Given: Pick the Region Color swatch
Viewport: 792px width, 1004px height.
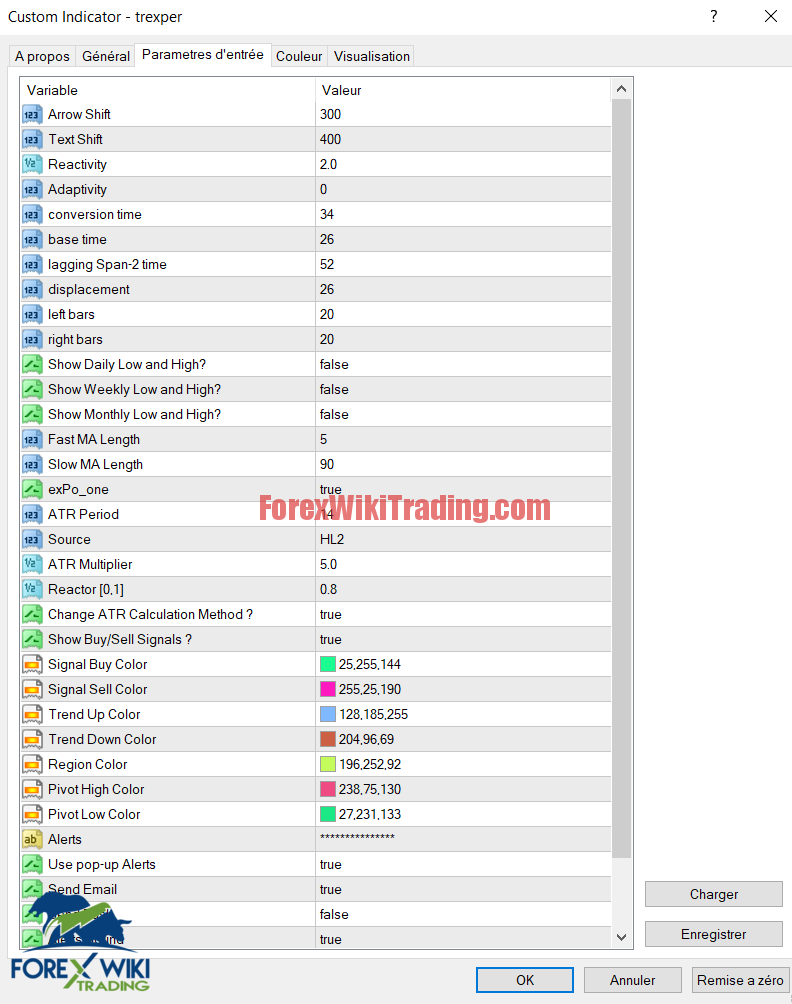Looking at the screenshot, I should [328, 764].
